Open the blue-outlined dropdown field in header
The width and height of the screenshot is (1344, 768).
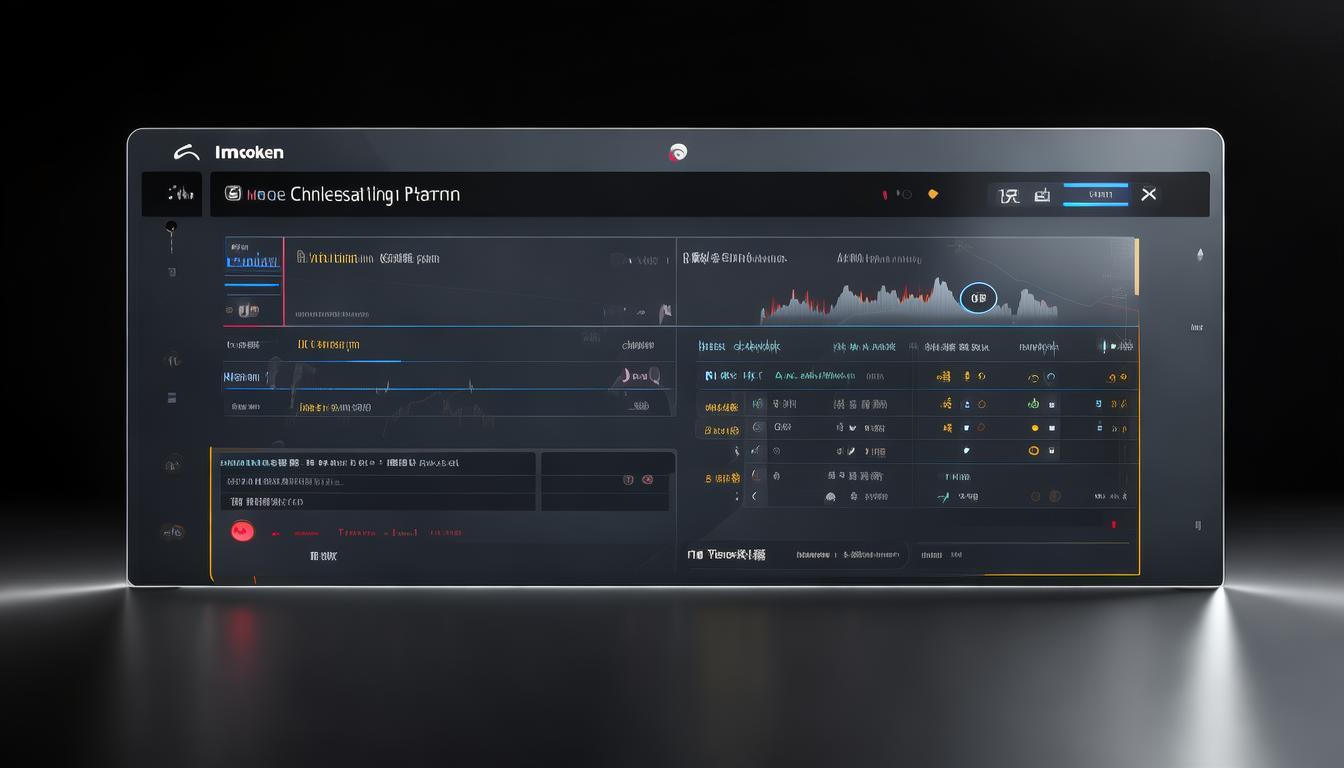(1095, 194)
